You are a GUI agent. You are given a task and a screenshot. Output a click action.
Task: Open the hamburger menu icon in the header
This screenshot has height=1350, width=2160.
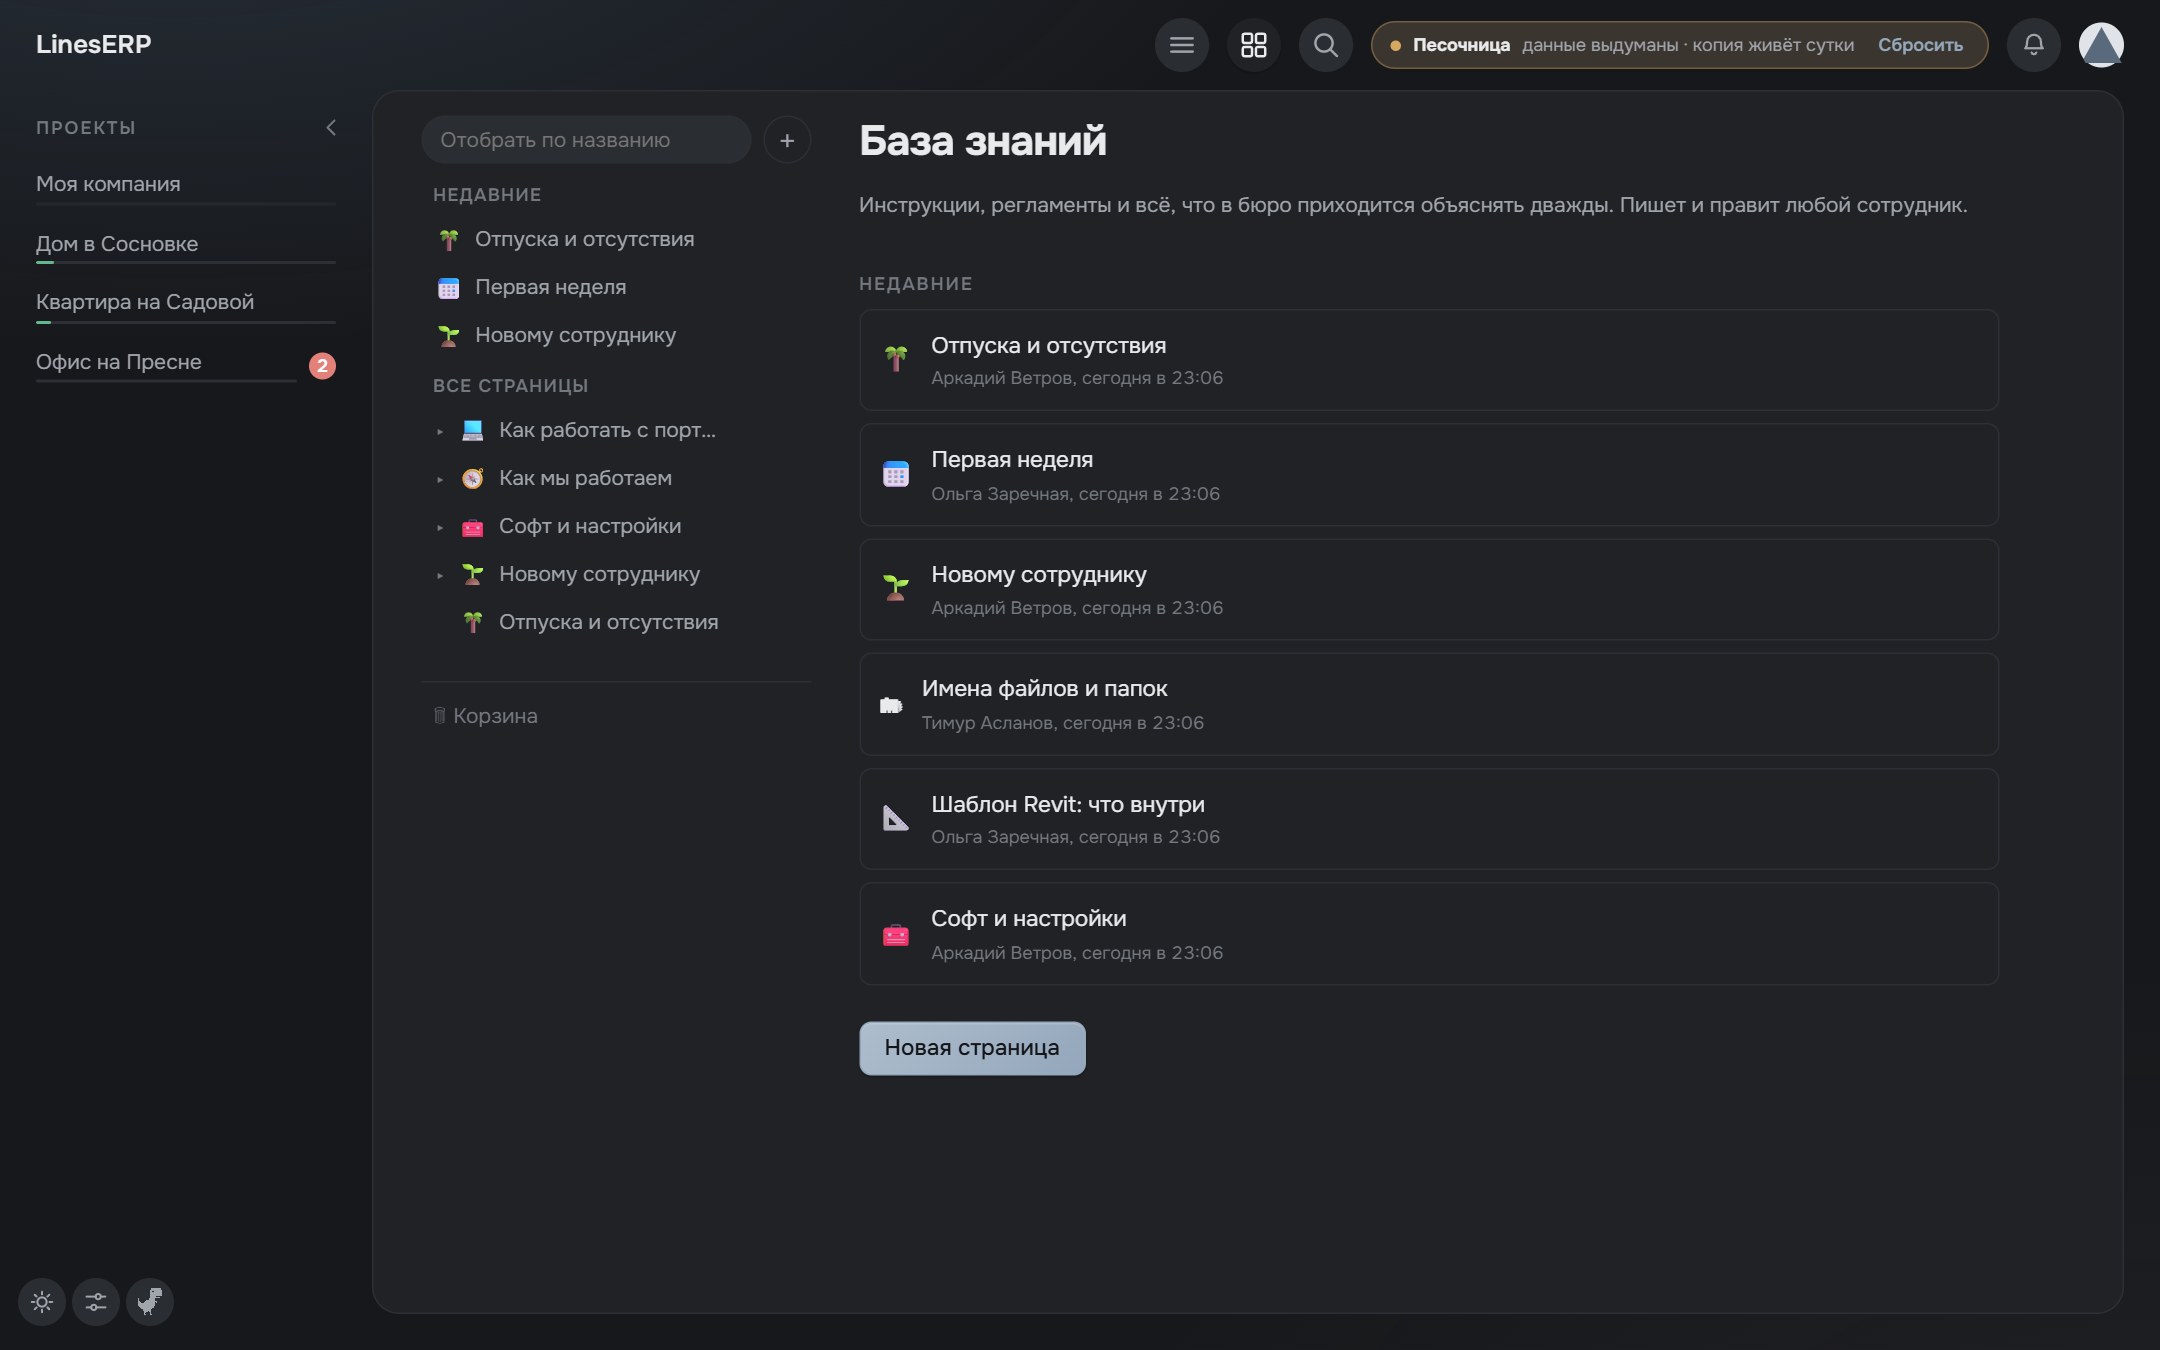[x=1181, y=45]
